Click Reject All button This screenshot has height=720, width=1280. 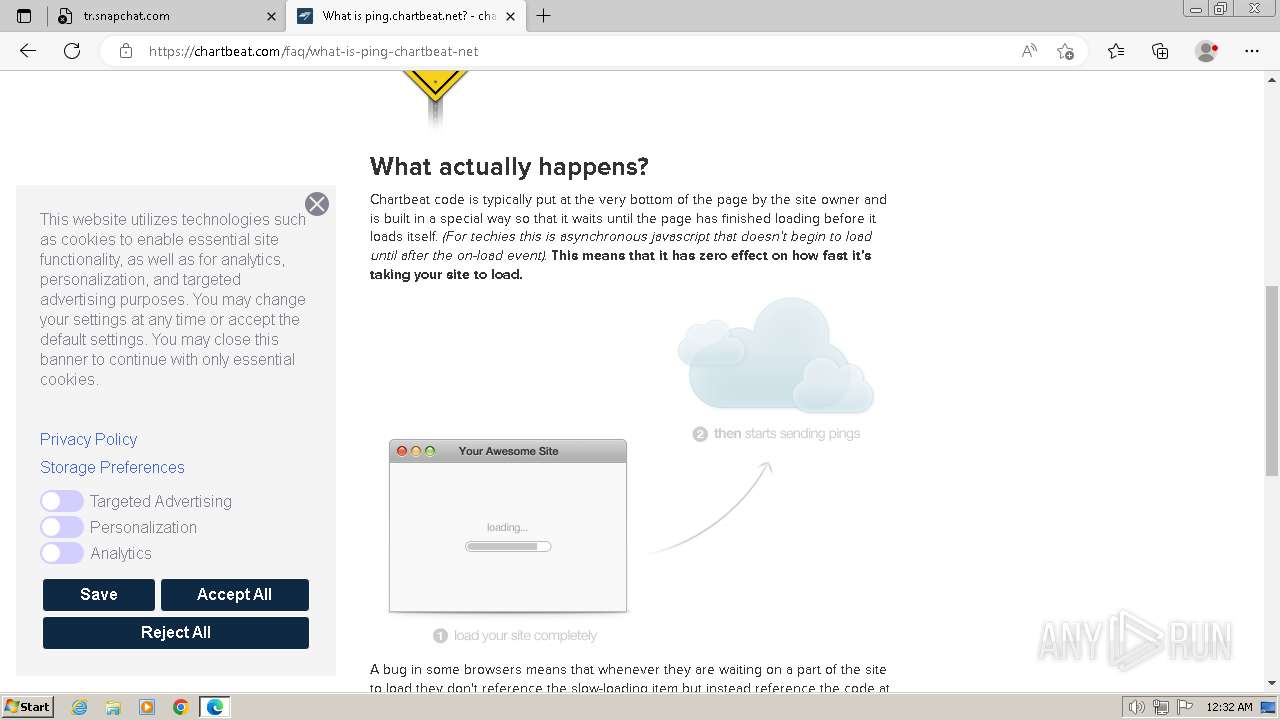[x=176, y=632]
